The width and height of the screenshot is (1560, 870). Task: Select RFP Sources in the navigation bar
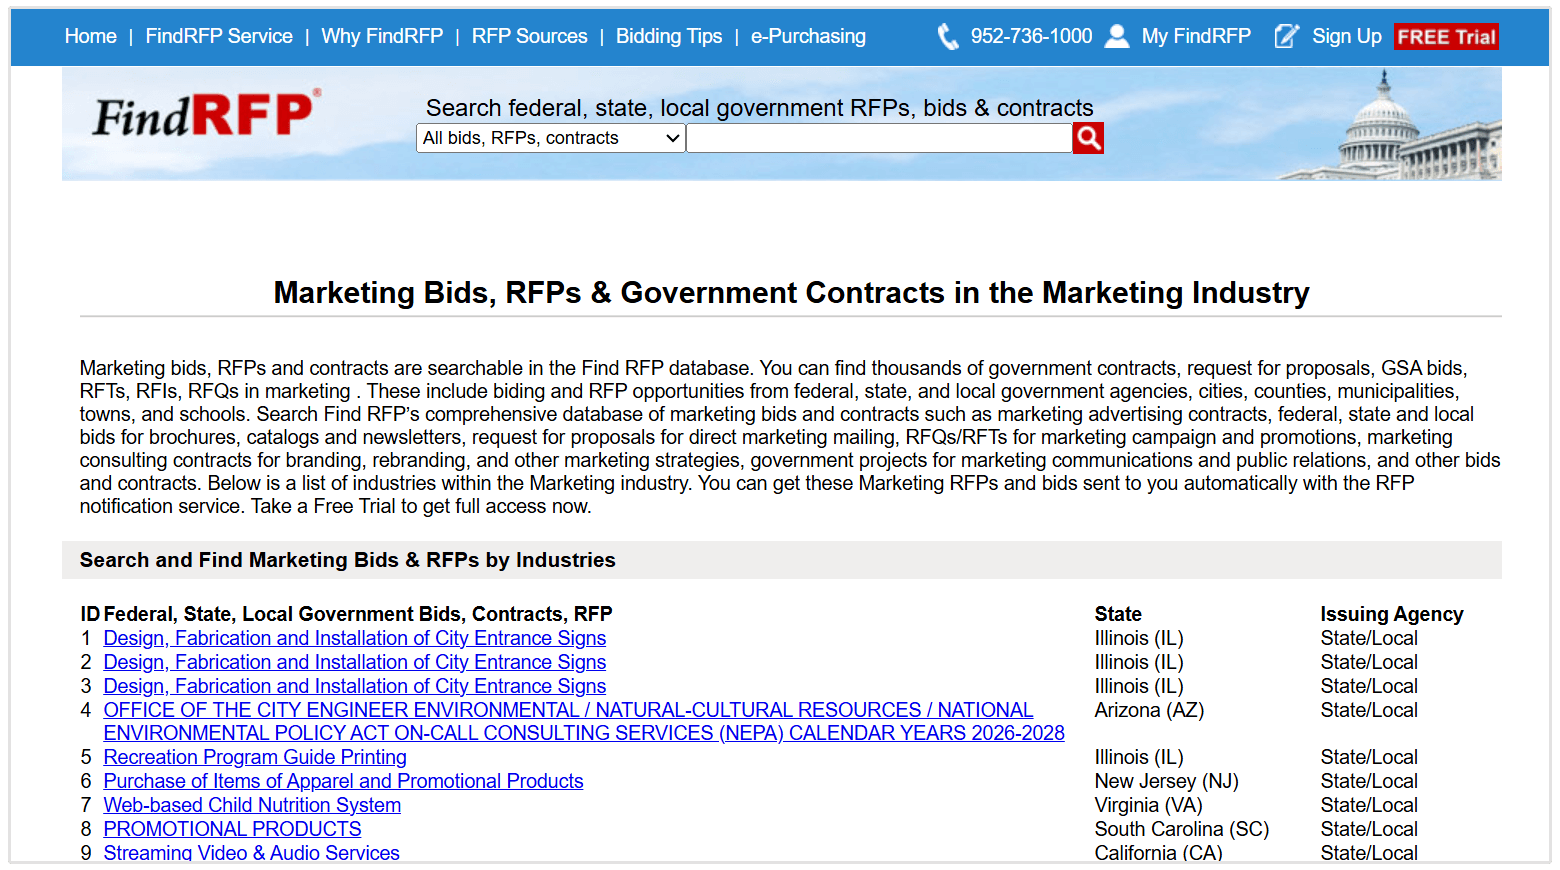tap(529, 36)
